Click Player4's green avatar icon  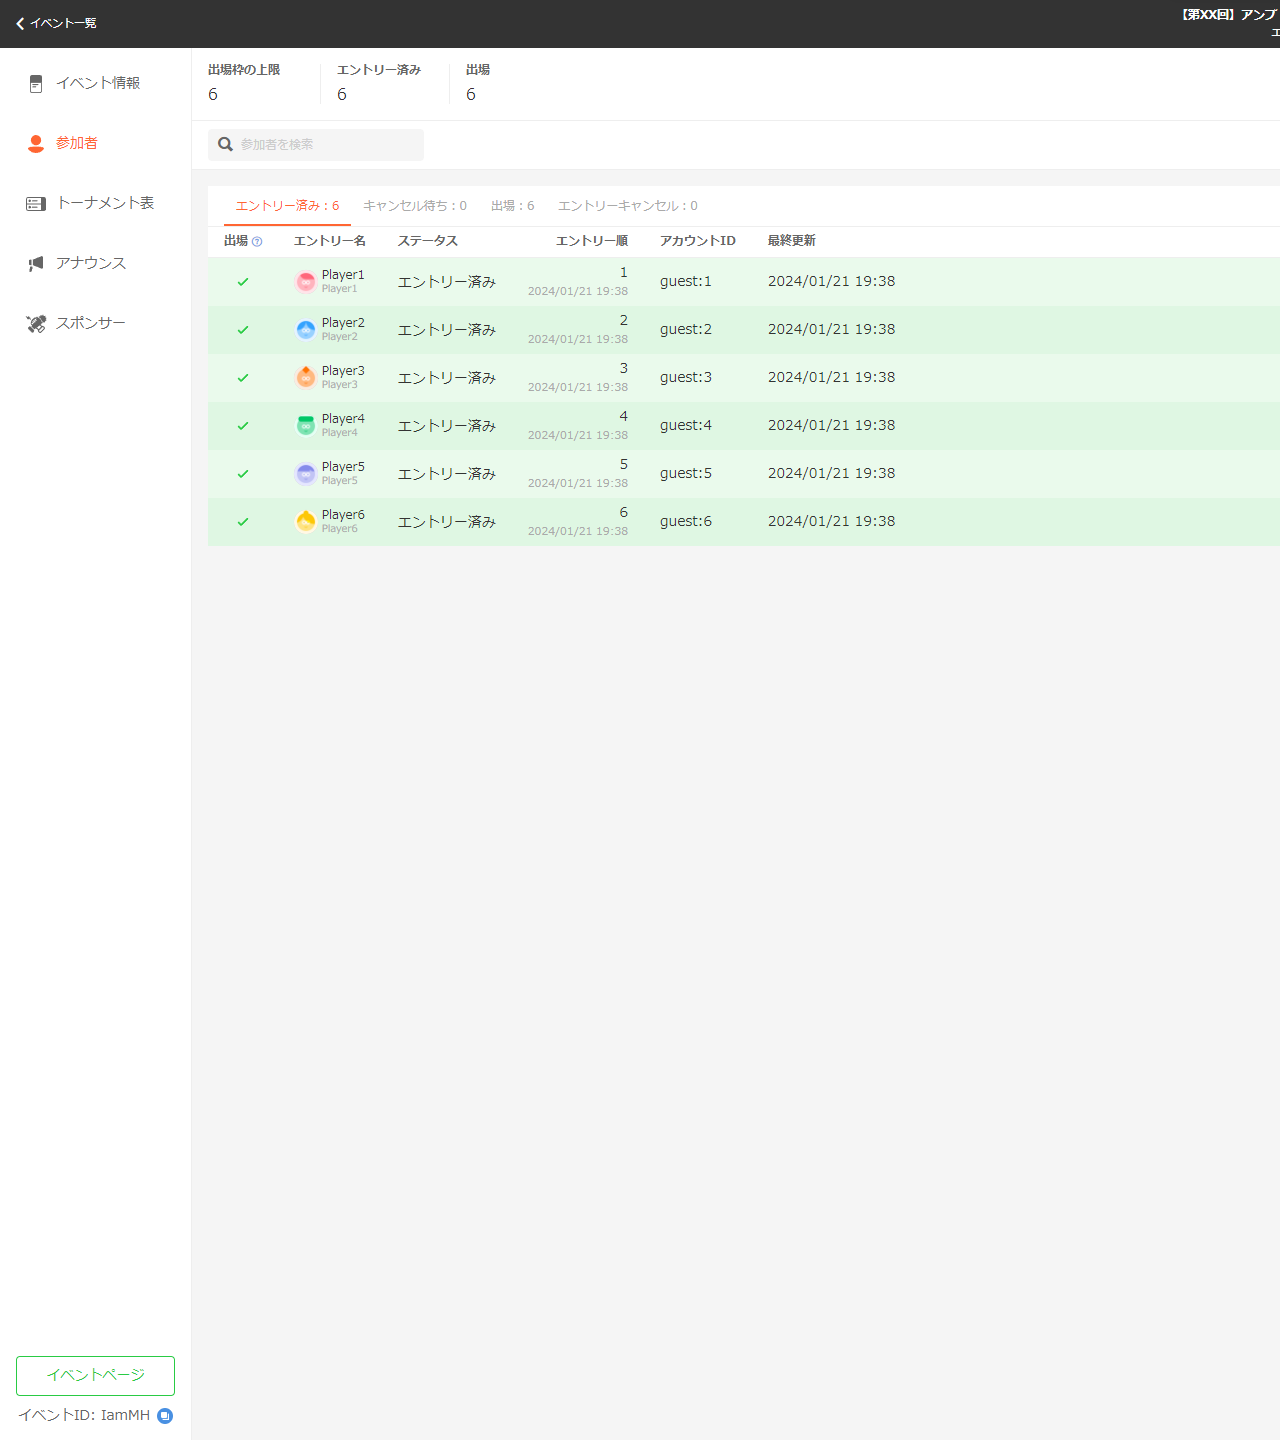click(306, 426)
